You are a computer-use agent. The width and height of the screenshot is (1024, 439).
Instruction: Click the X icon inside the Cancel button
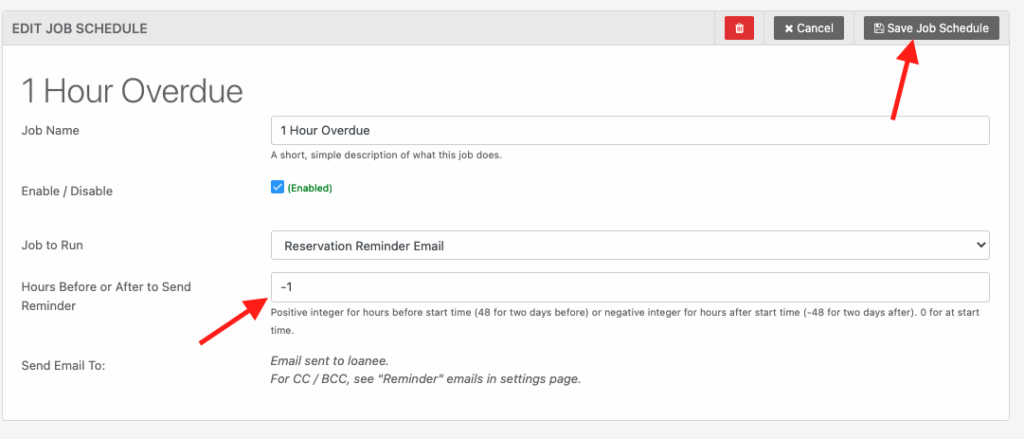point(789,29)
